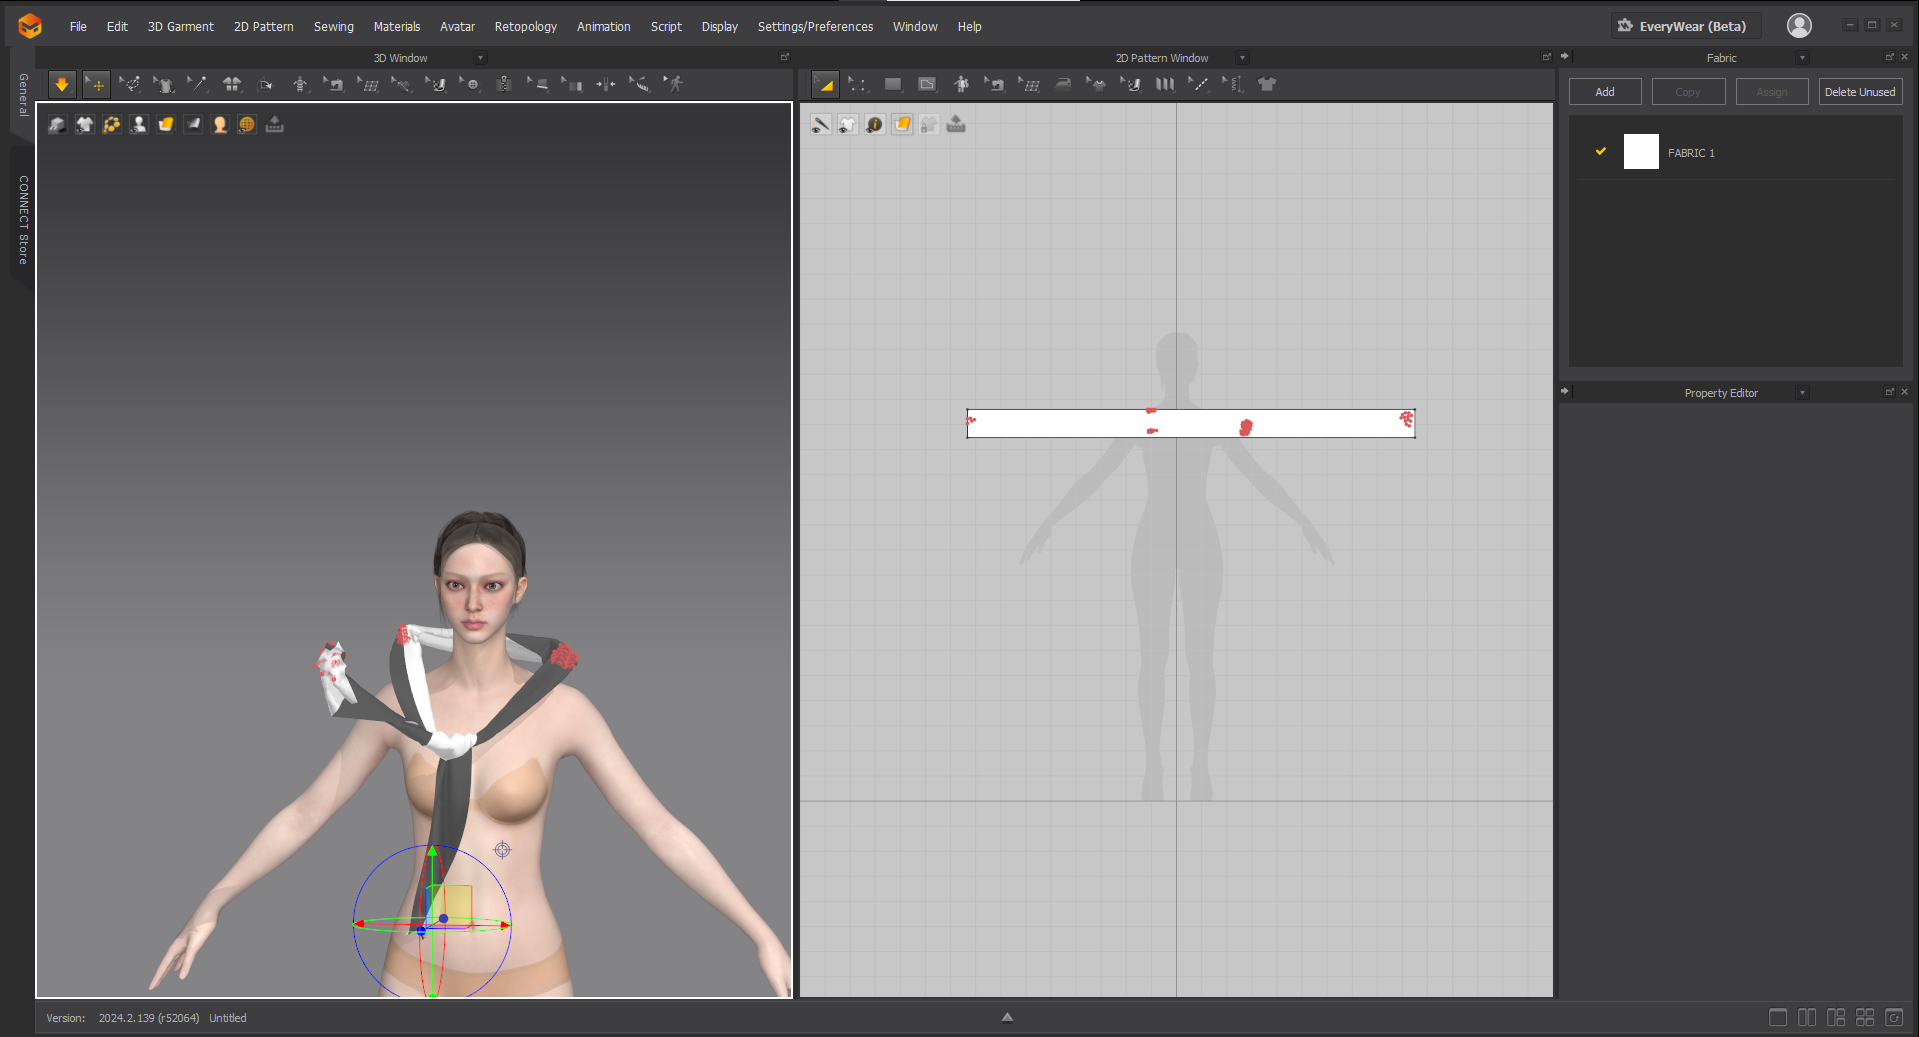This screenshot has width=1919, height=1037.
Task: Click the white FABRIC 1 color swatch
Action: (1641, 152)
